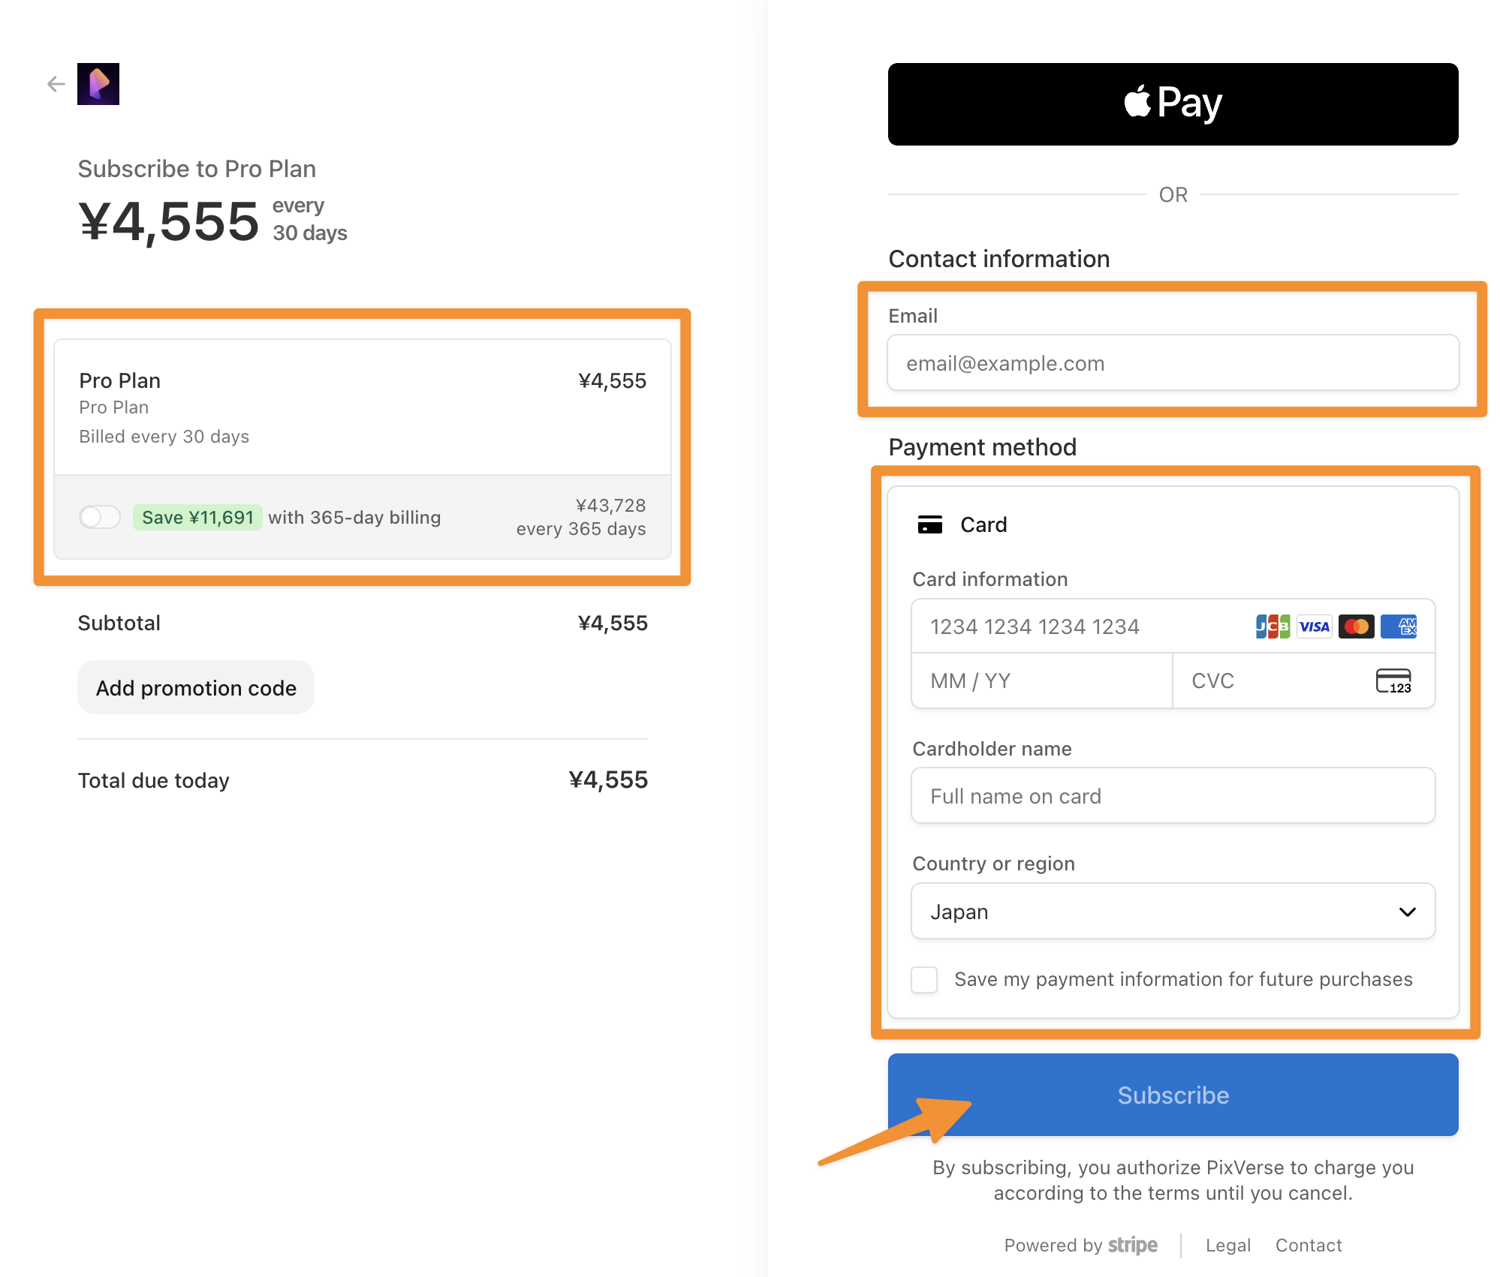Open the Country or region dropdown

click(x=1173, y=911)
